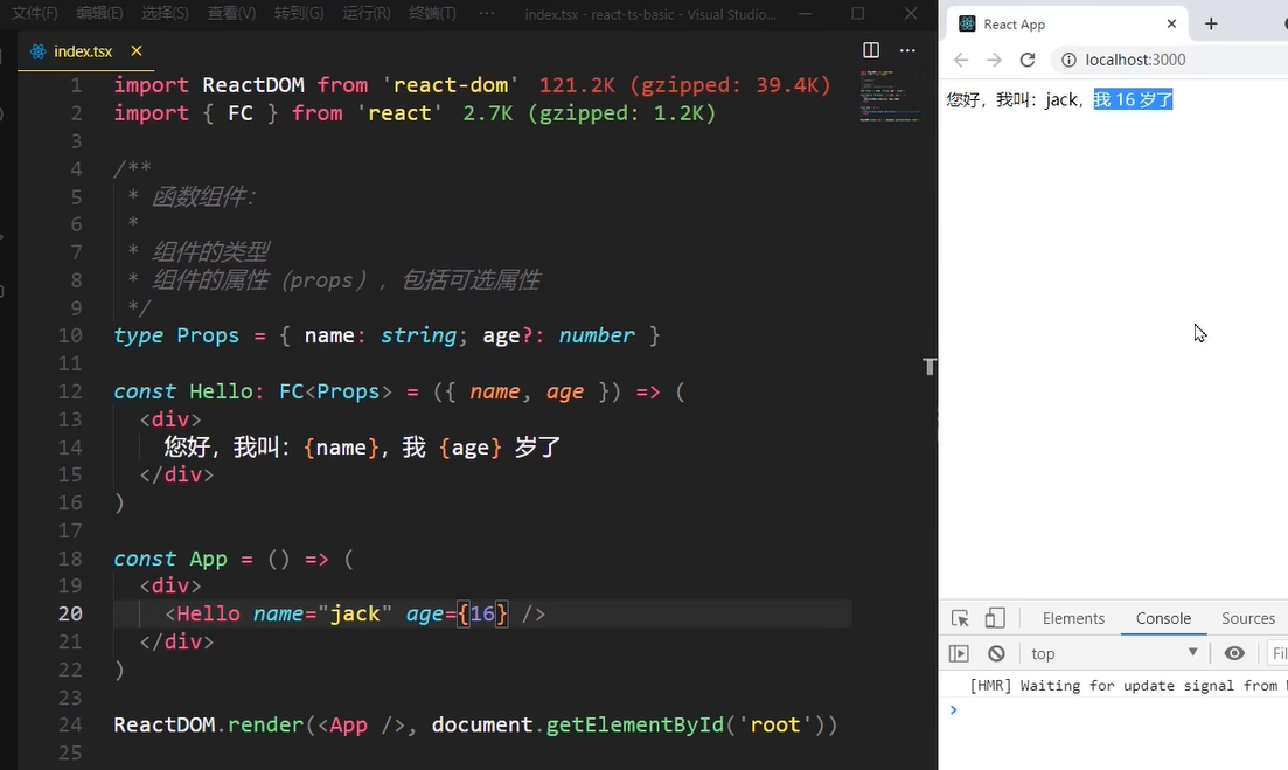This screenshot has height=770, width=1288.
Task: Click 'getElementById' on line 24
Action: tap(635, 724)
